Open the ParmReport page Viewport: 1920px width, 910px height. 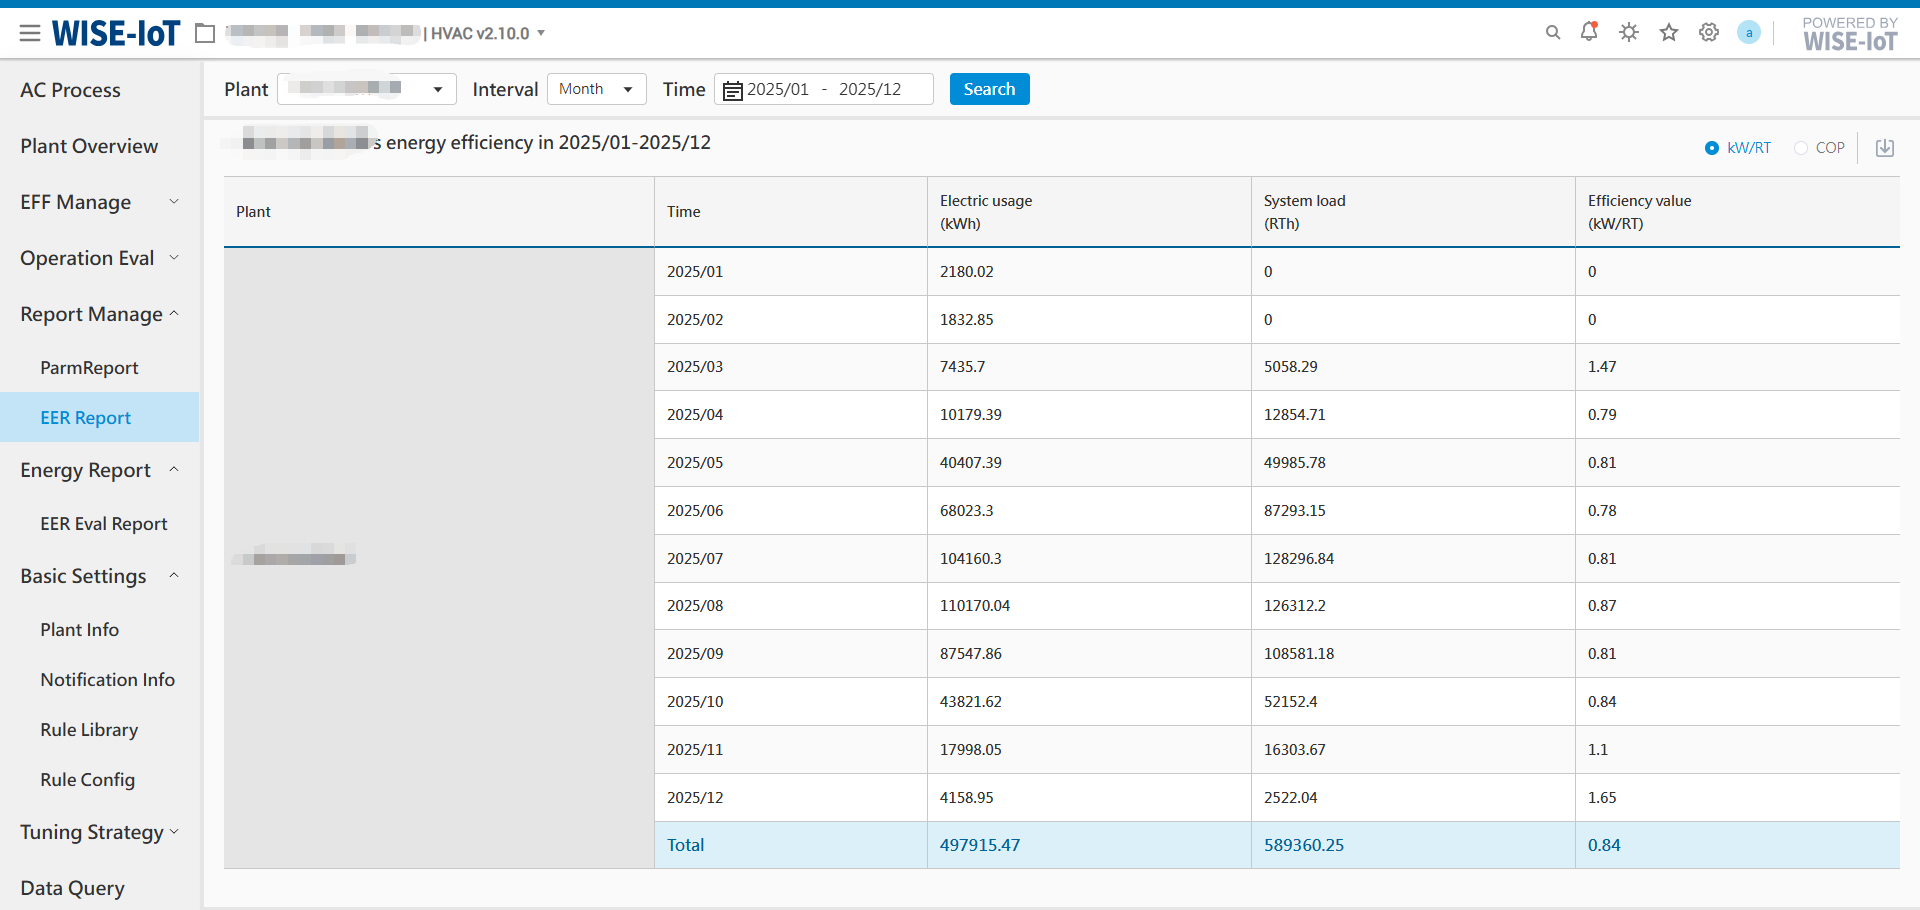point(89,368)
